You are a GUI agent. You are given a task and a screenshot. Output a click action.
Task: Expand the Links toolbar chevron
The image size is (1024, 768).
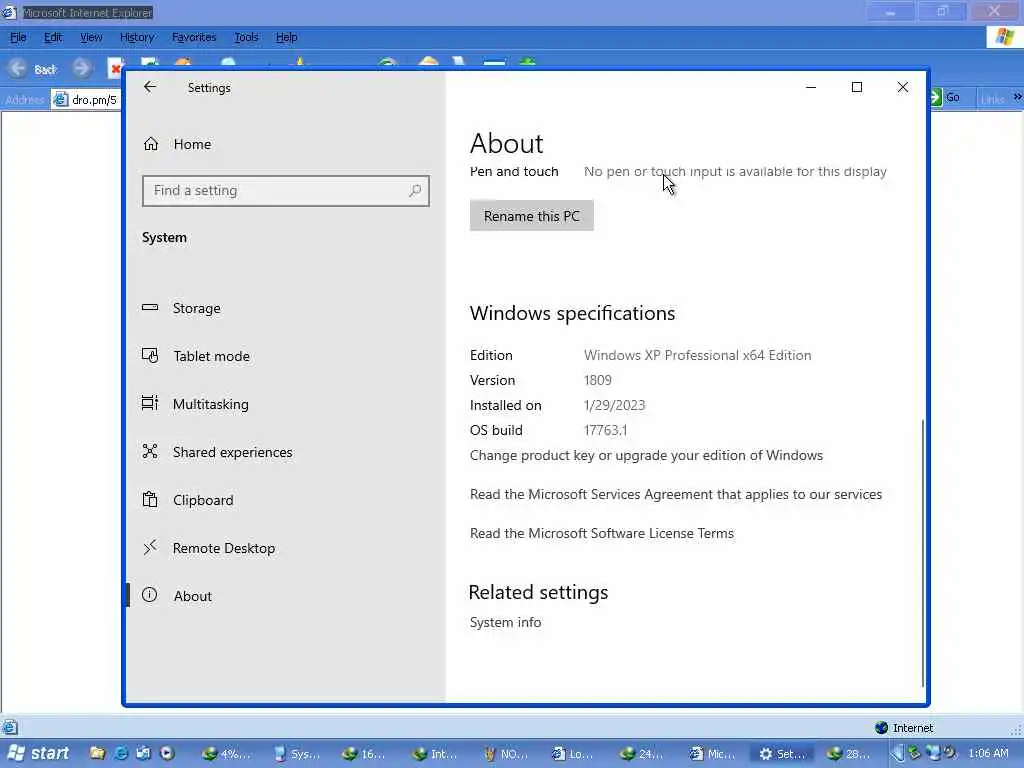click(x=1017, y=97)
